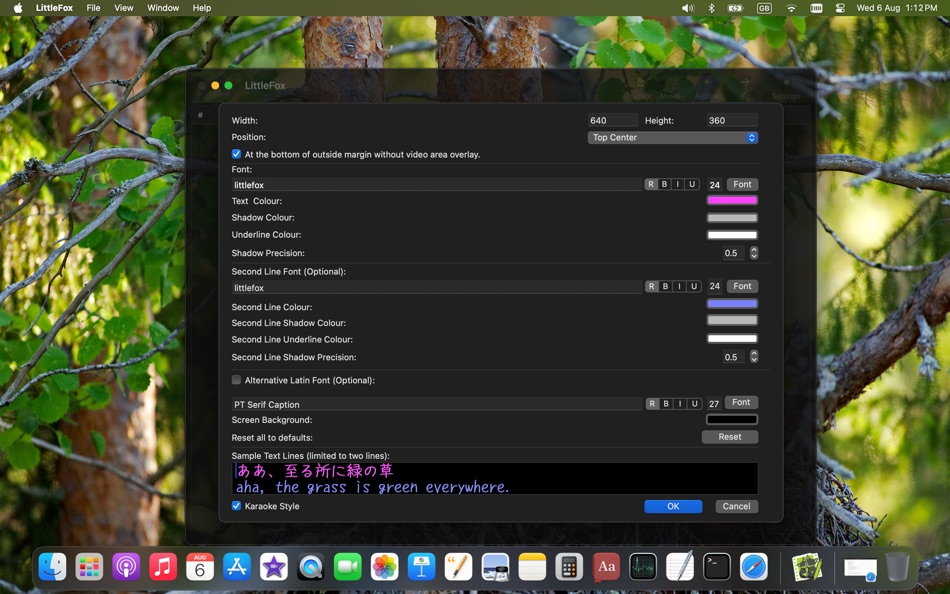Increase Shadow Precision using the stepper arrow

753,249
